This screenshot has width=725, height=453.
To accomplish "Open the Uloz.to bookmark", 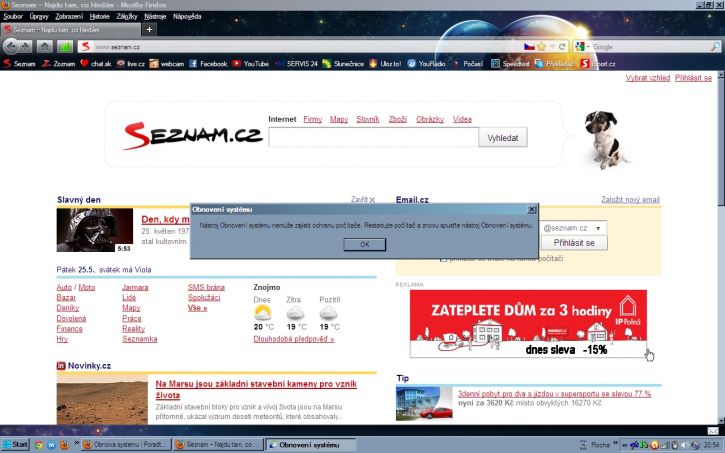I will point(385,64).
